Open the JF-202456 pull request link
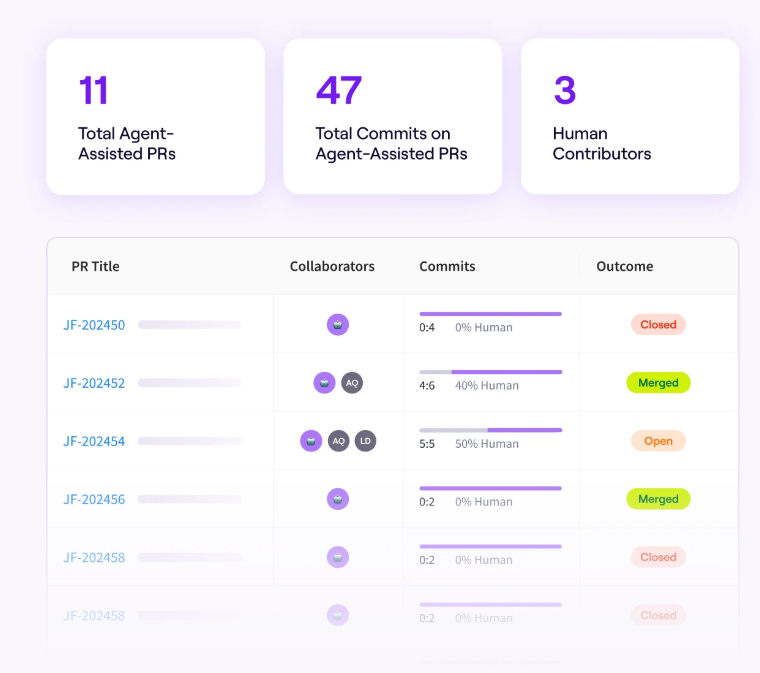The width and height of the screenshot is (760, 673). [94, 499]
